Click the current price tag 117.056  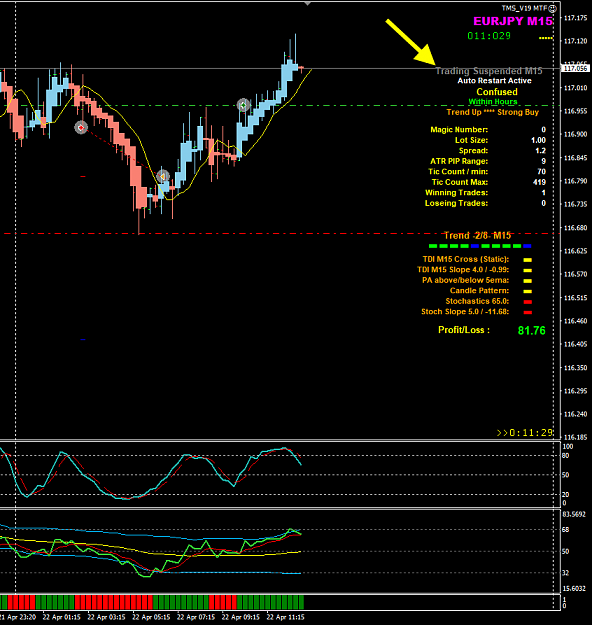tap(575, 69)
